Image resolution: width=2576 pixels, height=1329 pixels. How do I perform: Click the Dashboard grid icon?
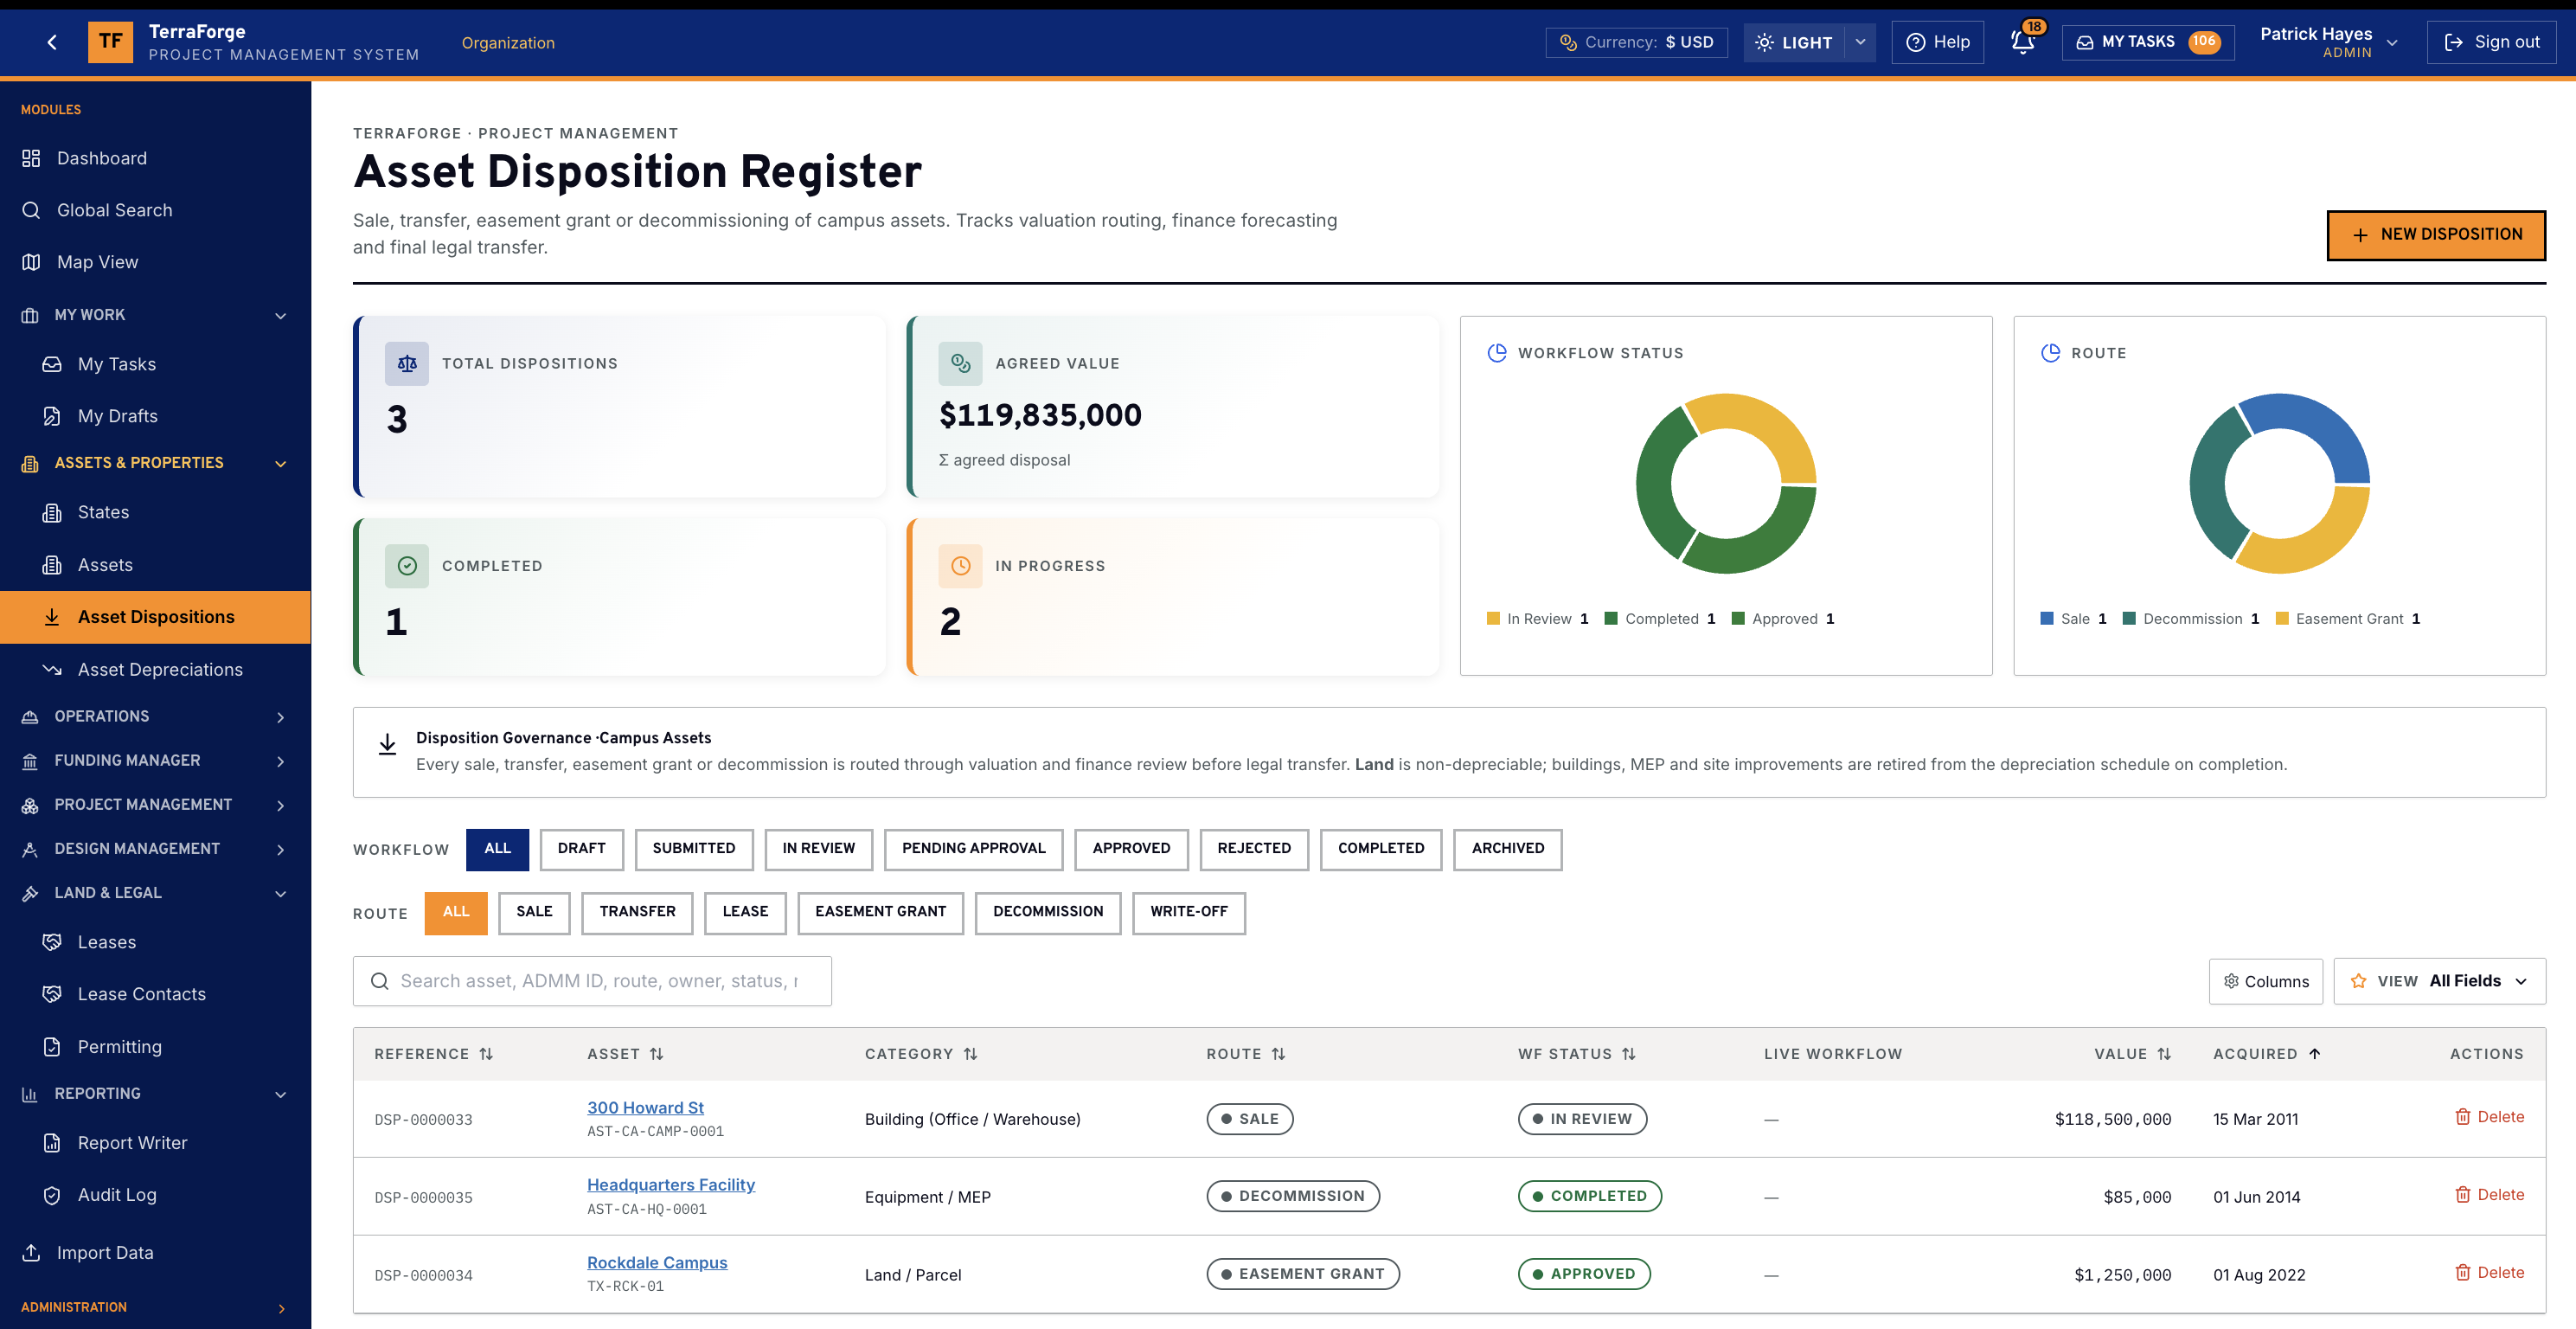point(31,158)
